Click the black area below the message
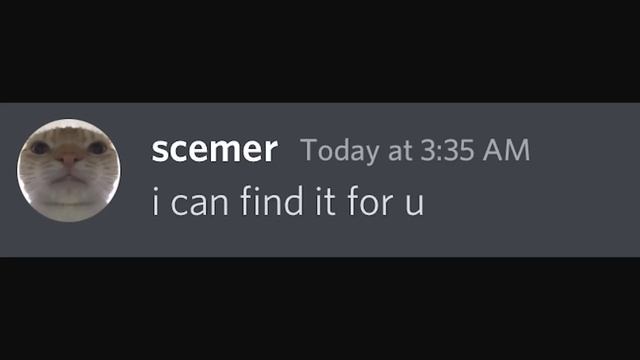Screen dimensions: 640x360 pos(320,309)
